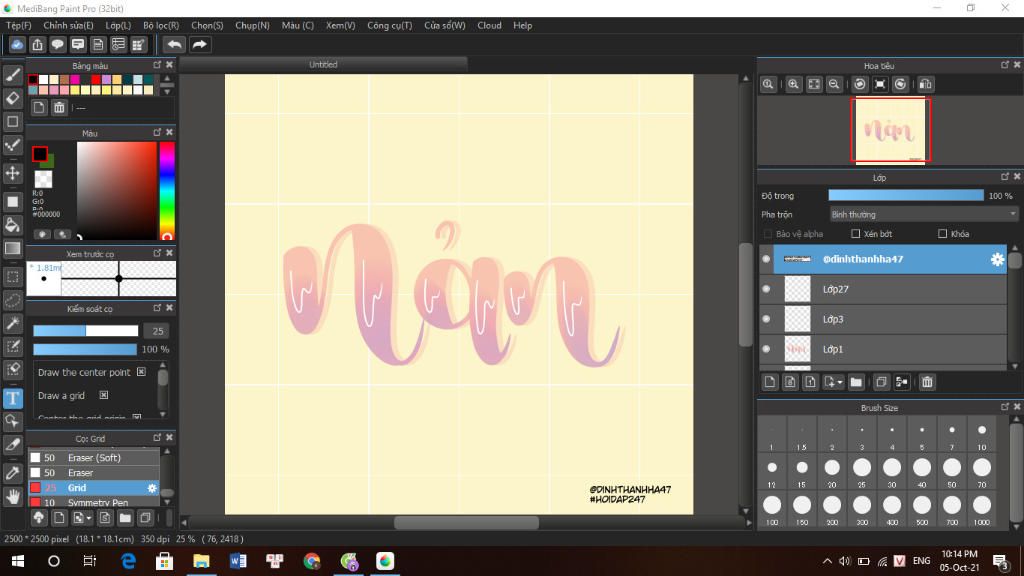
Task: Hide the Lớp27 layer
Action: pos(767,289)
